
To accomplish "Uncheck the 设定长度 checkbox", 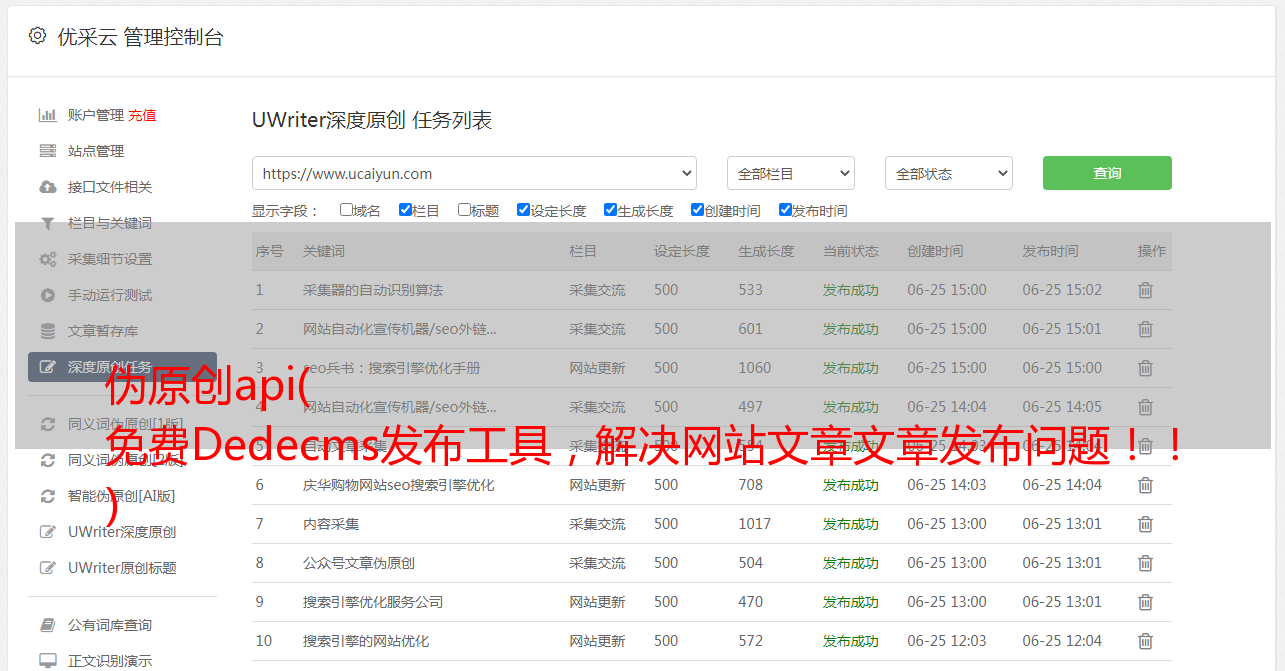I will (x=523, y=210).
